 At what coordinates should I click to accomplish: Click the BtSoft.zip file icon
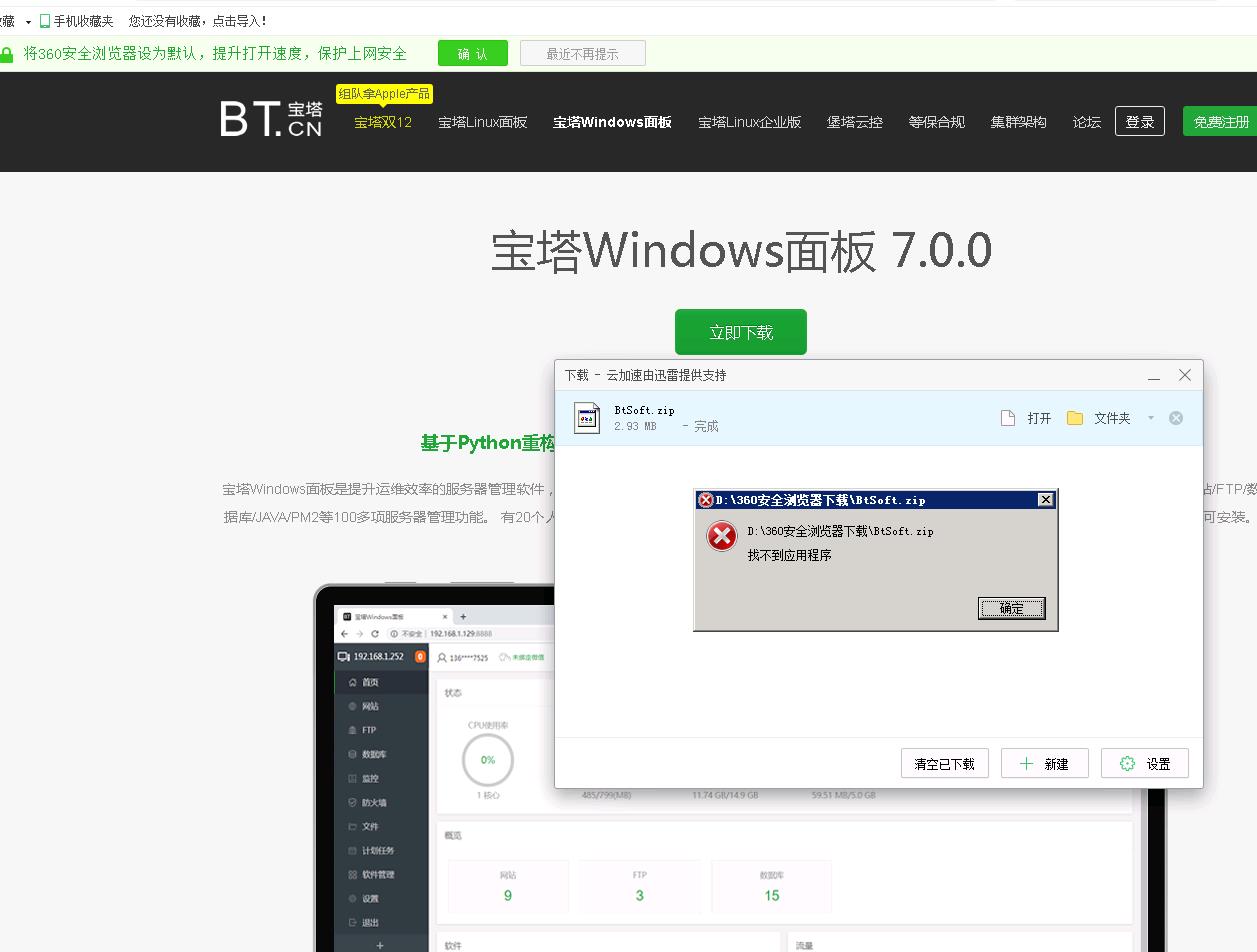(x=587, y=418)
